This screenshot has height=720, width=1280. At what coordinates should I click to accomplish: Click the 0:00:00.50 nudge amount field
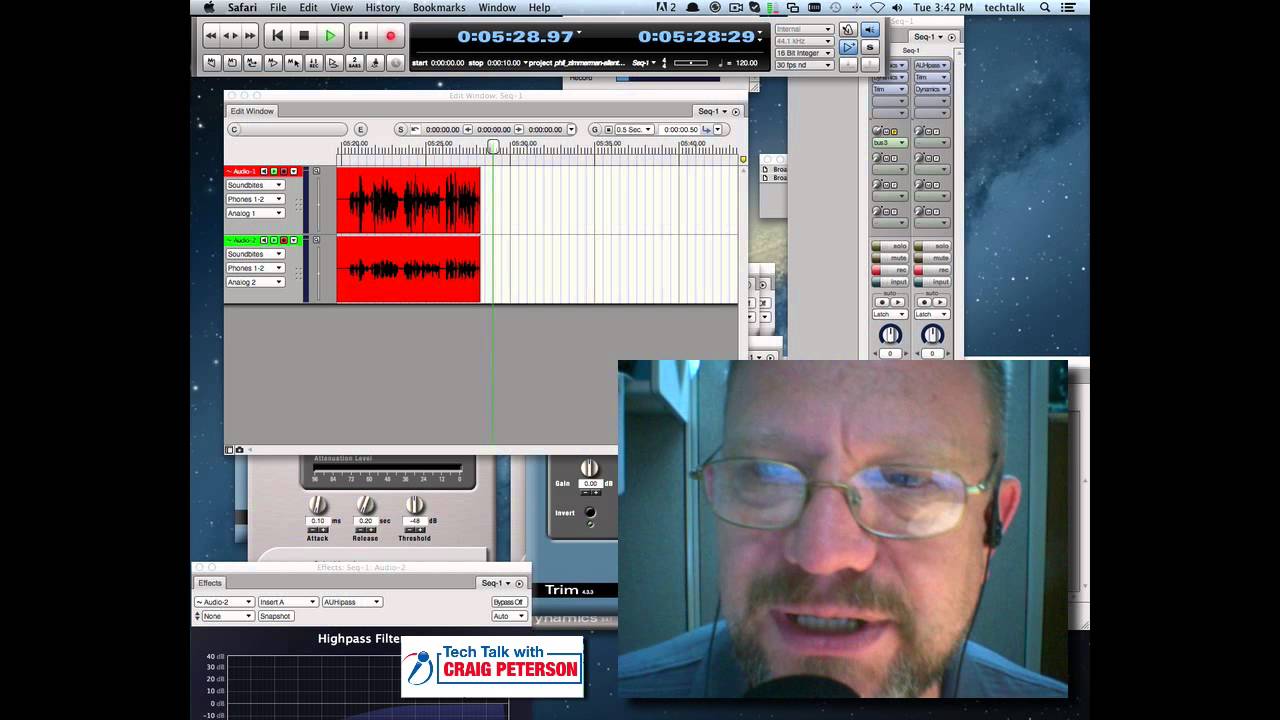[x=681, y=129]
